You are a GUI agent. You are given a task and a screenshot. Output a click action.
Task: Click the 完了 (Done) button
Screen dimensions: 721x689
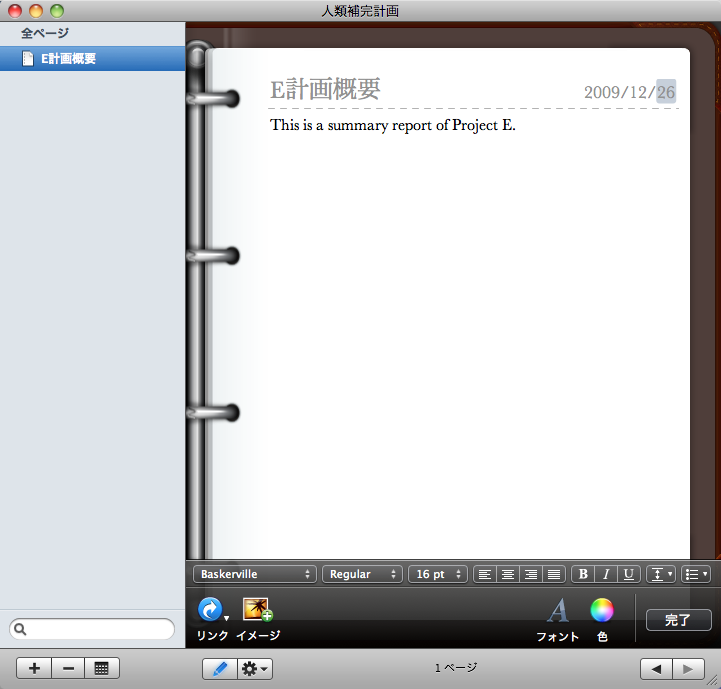[x=679, y=620]
